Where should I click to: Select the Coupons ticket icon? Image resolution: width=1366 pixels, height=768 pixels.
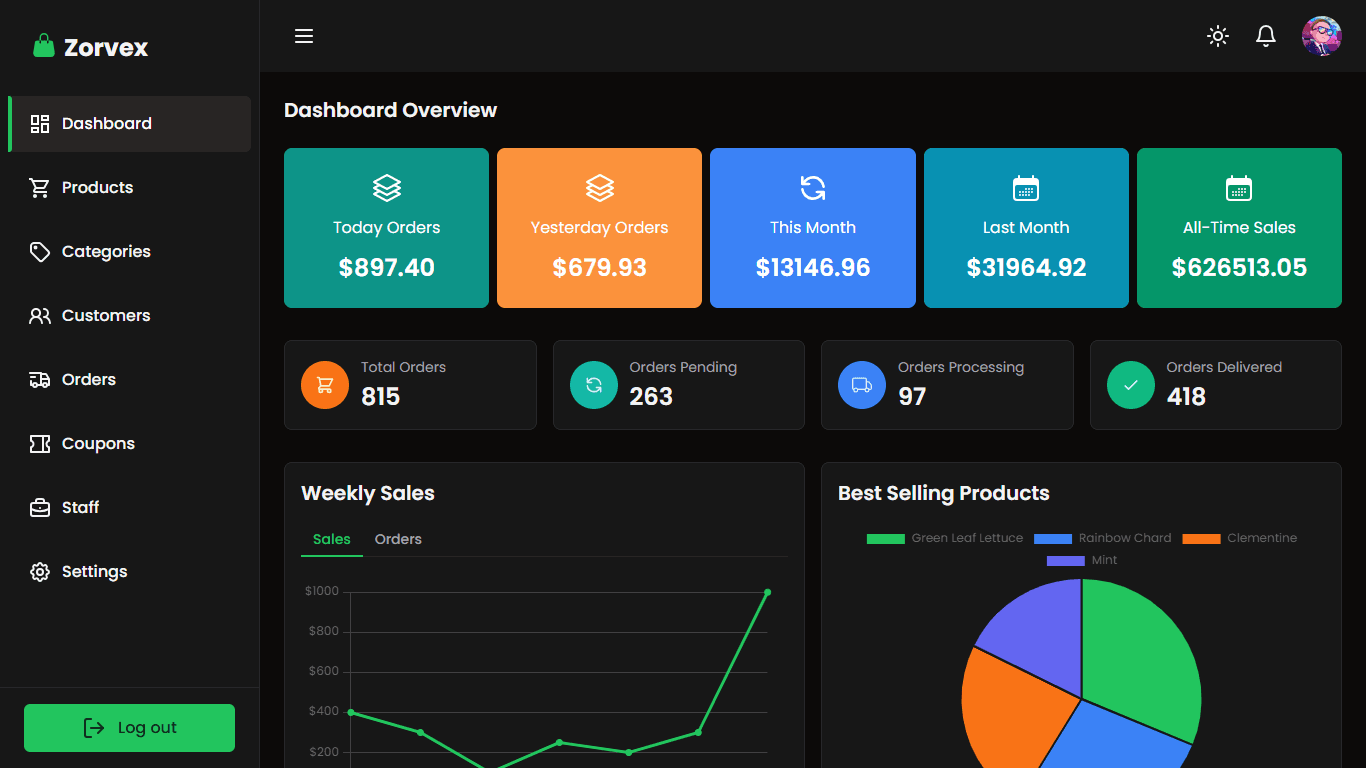pos(39,443)
